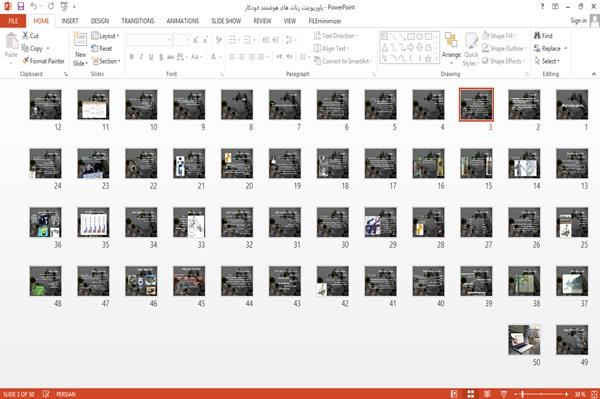
Task: Toggle text Shadow formatting
Action: pyautogui.click(x=161, y=57)
